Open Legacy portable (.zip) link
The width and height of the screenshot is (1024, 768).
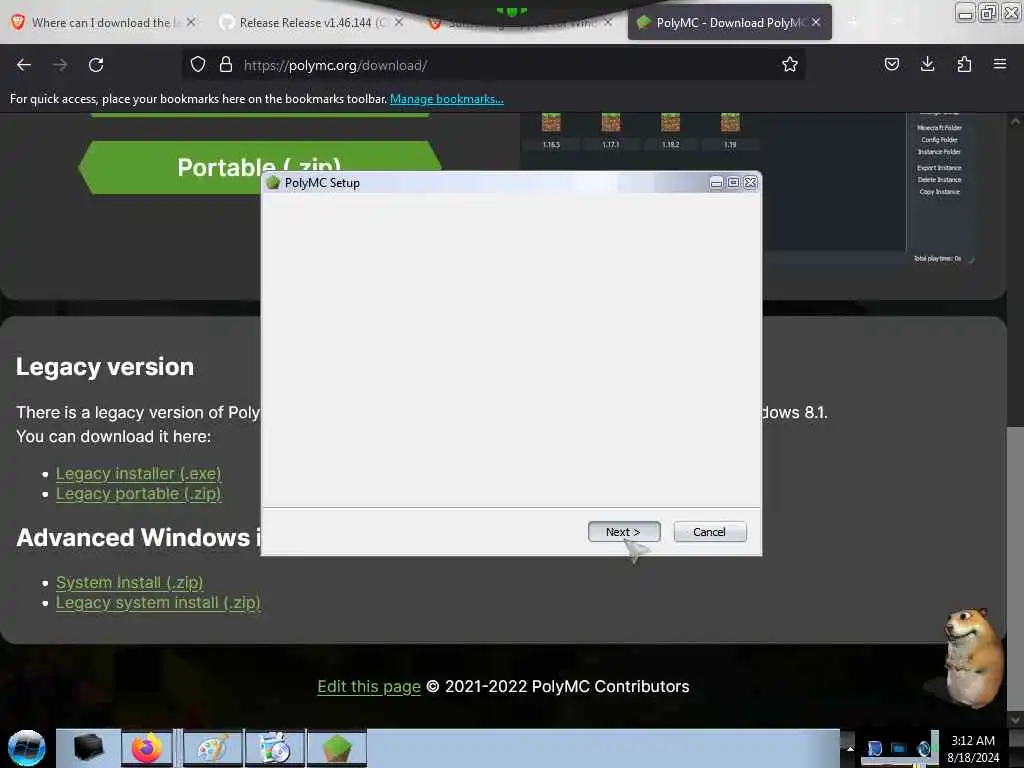coord(138,494)
